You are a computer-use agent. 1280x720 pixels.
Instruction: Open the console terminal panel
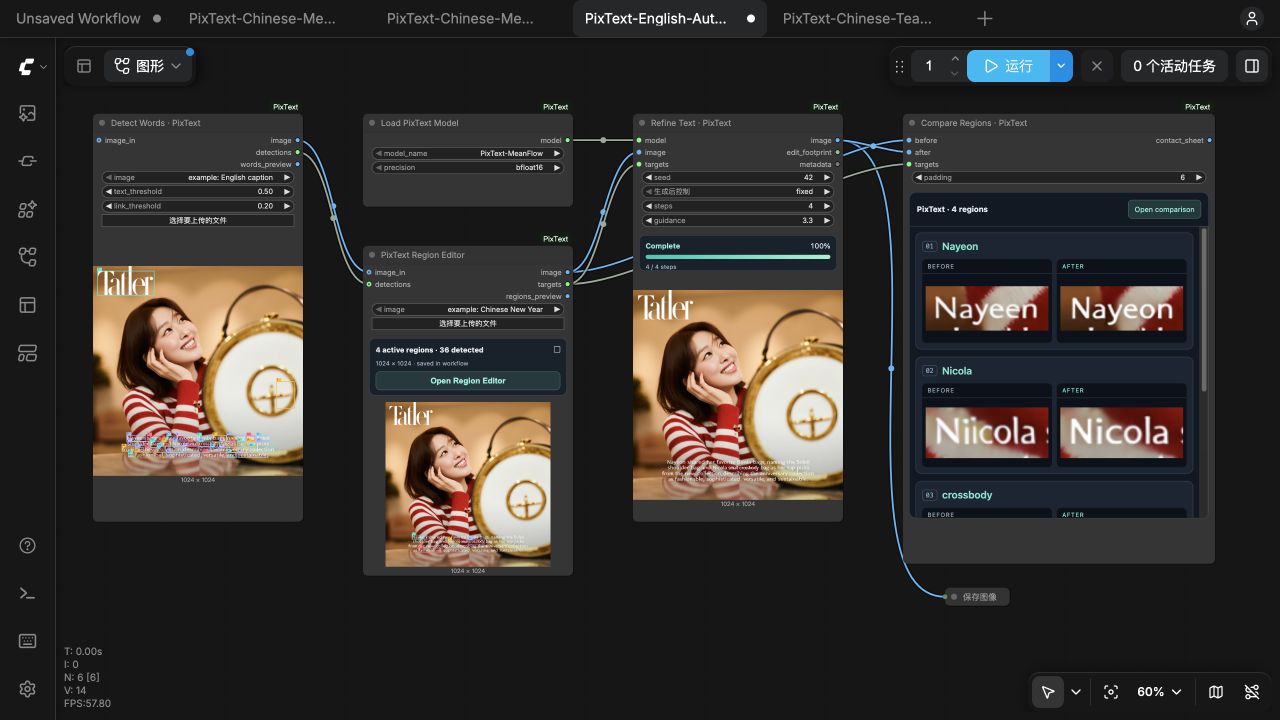[27, 593]
